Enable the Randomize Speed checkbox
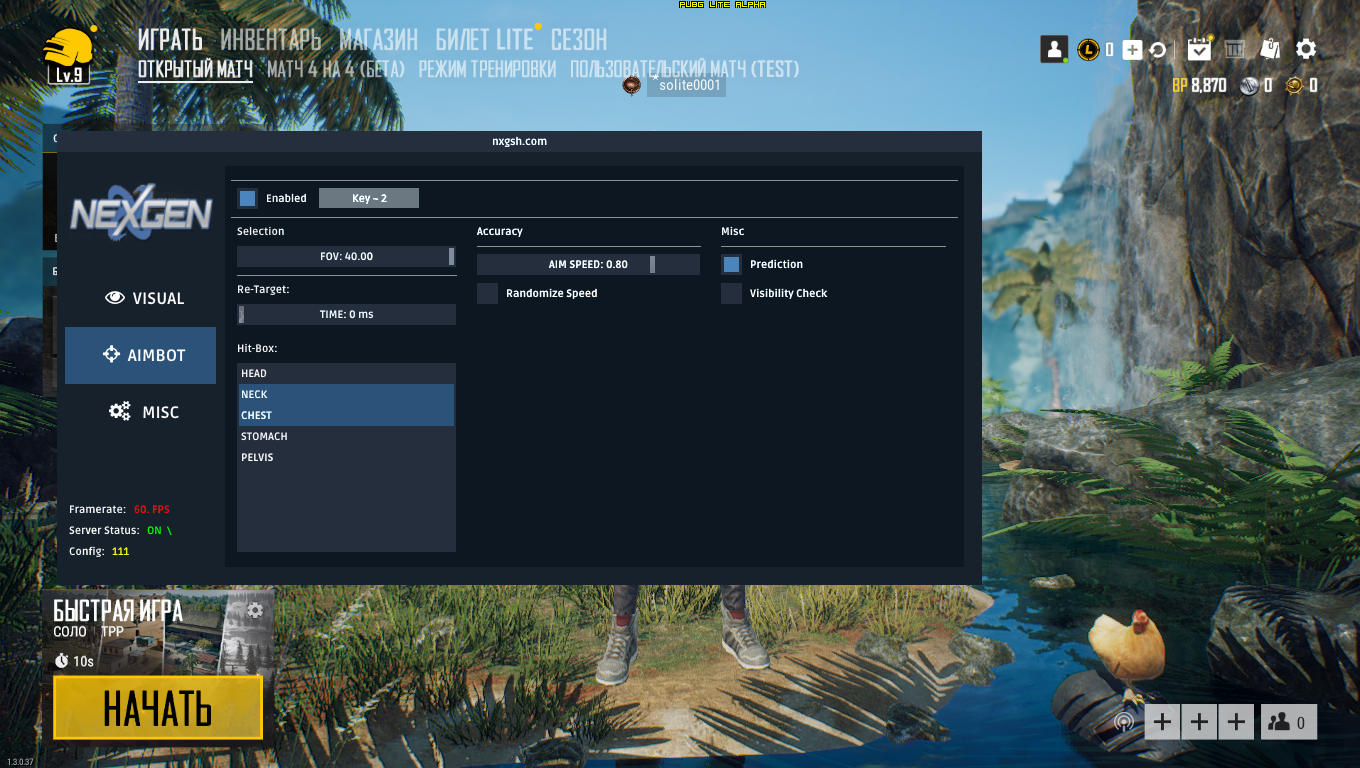 [487, 293]
